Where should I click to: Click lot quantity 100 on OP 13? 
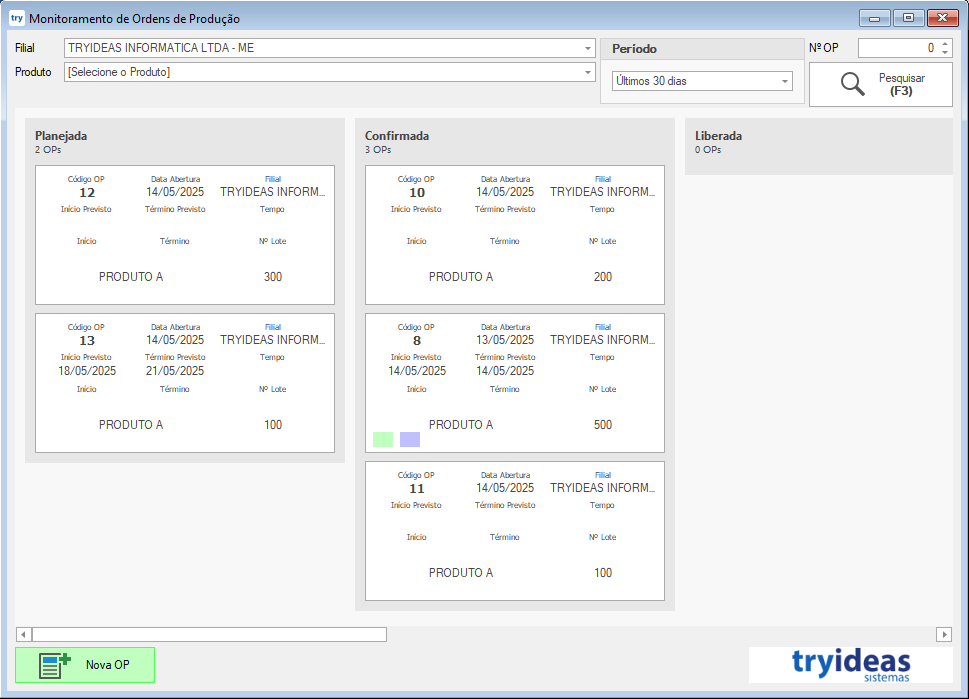pyautogui.click(x=273, y=425)
